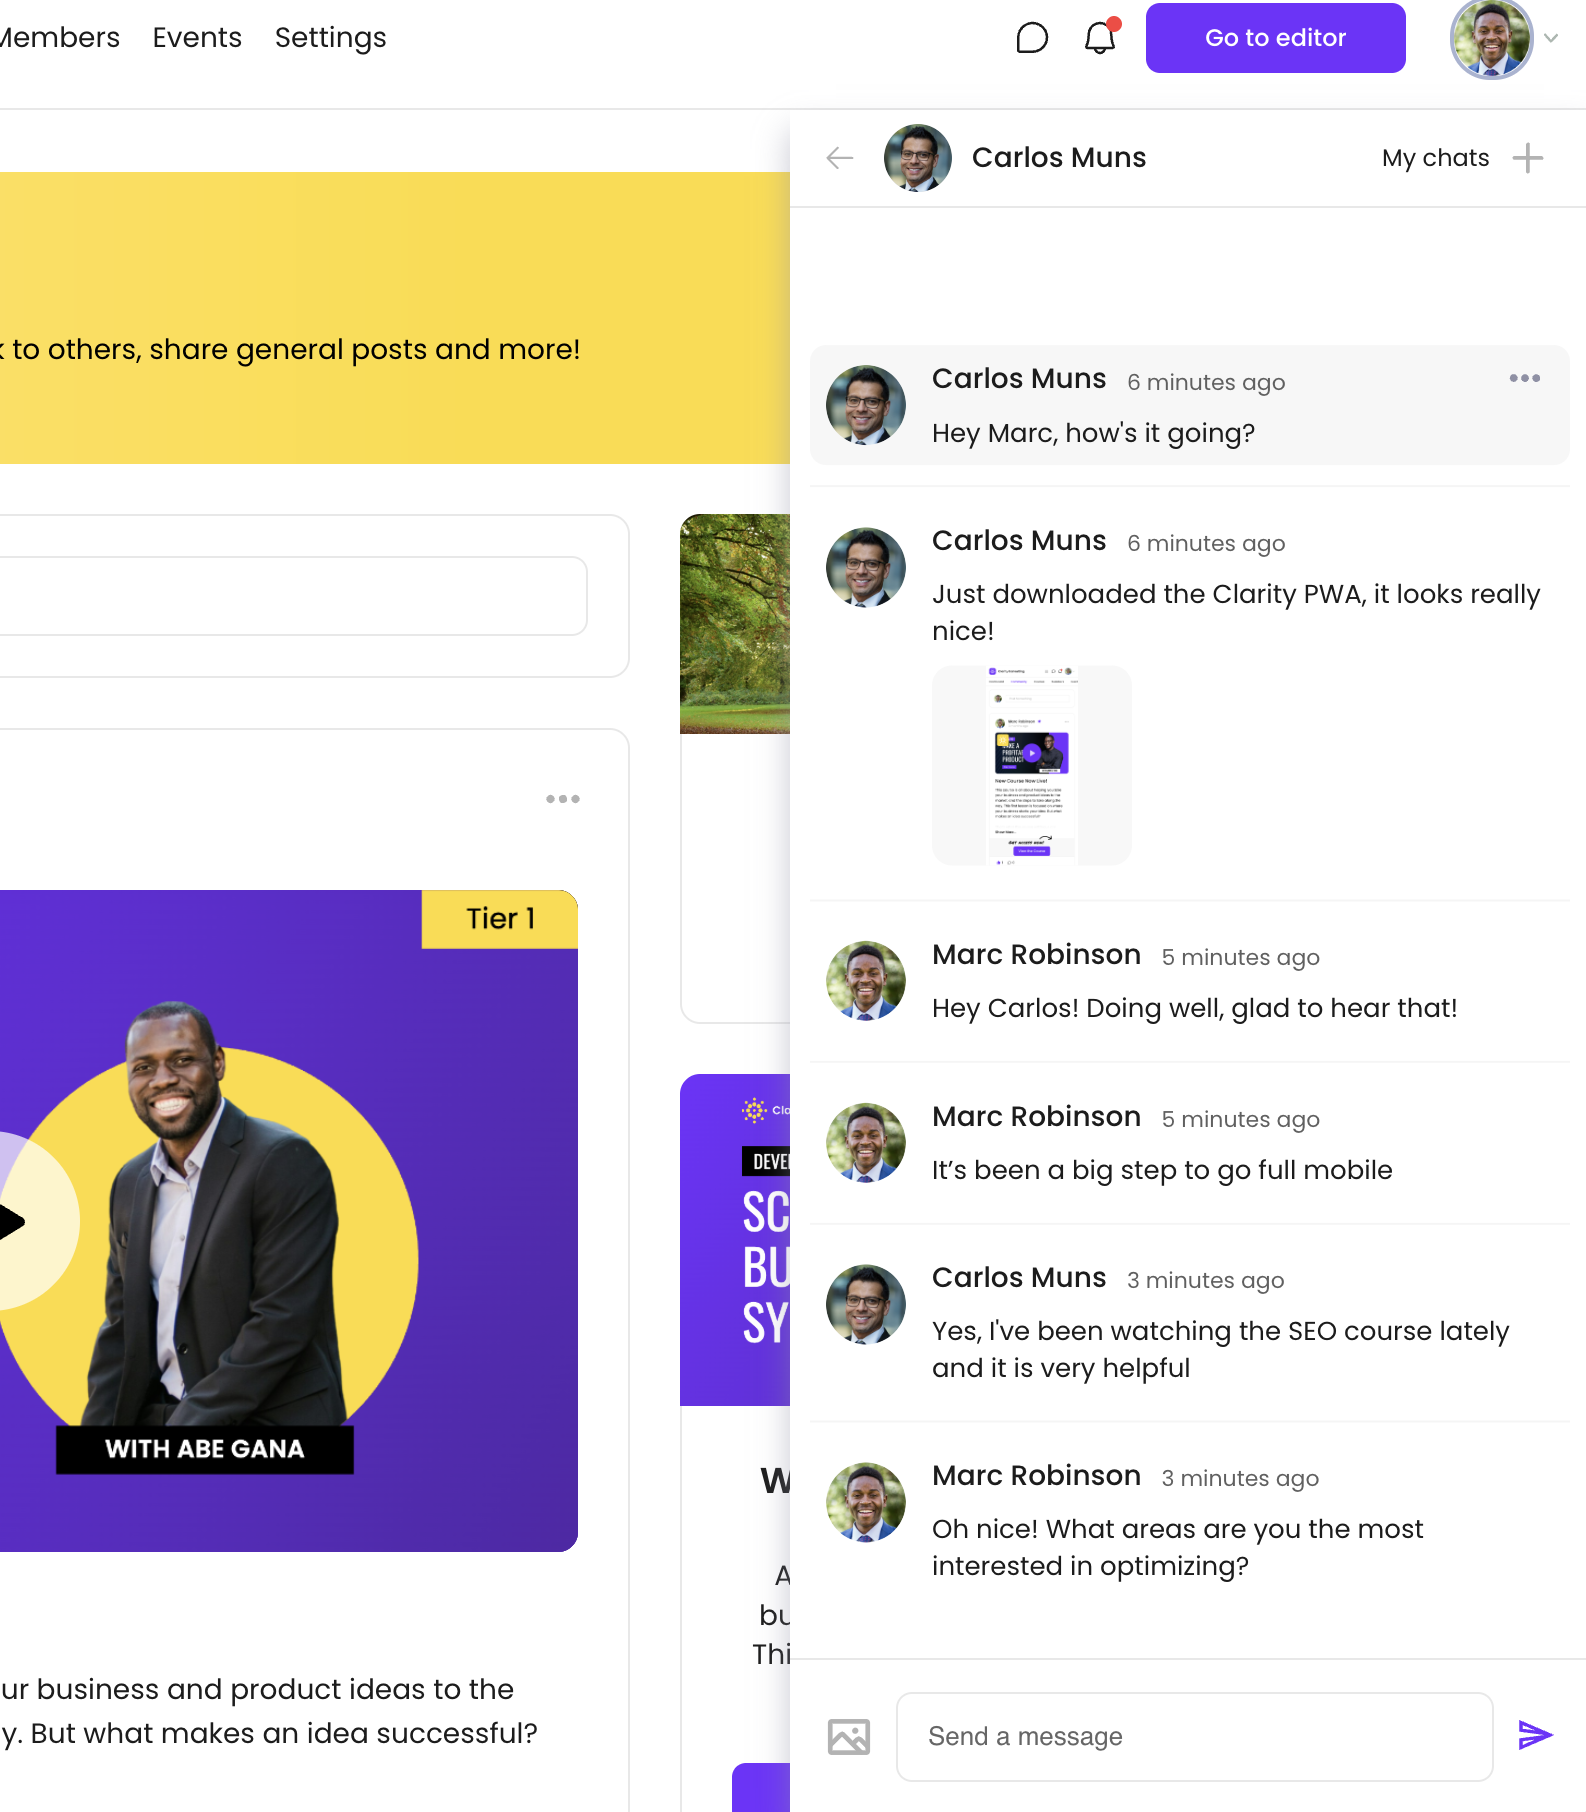The width and height of the screenshot is (1586, 1812).
Task: Click Carlos Muns avatar in chat header
Action: coord(917,158)
